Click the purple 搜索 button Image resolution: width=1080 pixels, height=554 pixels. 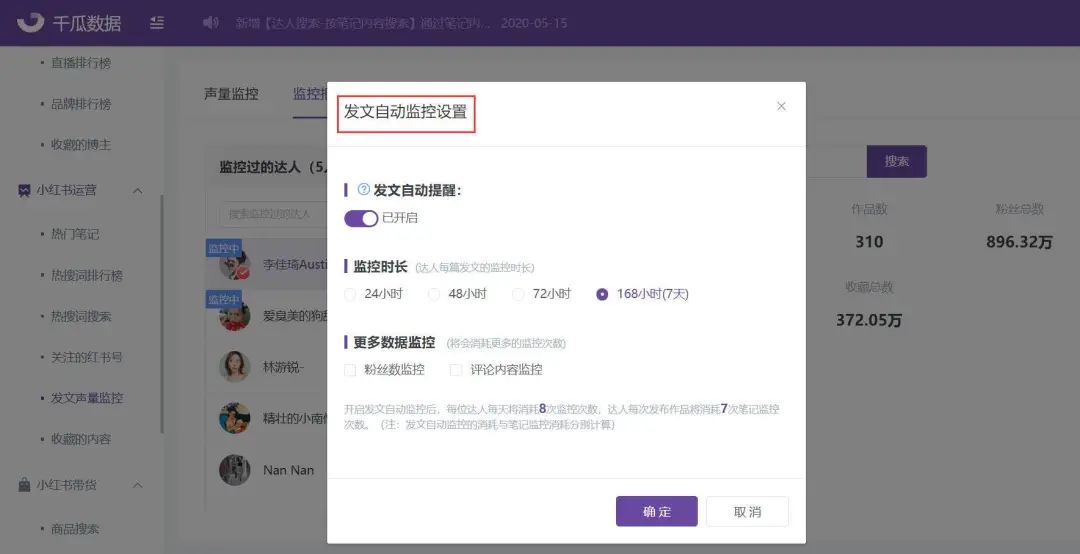click(896, 161)
